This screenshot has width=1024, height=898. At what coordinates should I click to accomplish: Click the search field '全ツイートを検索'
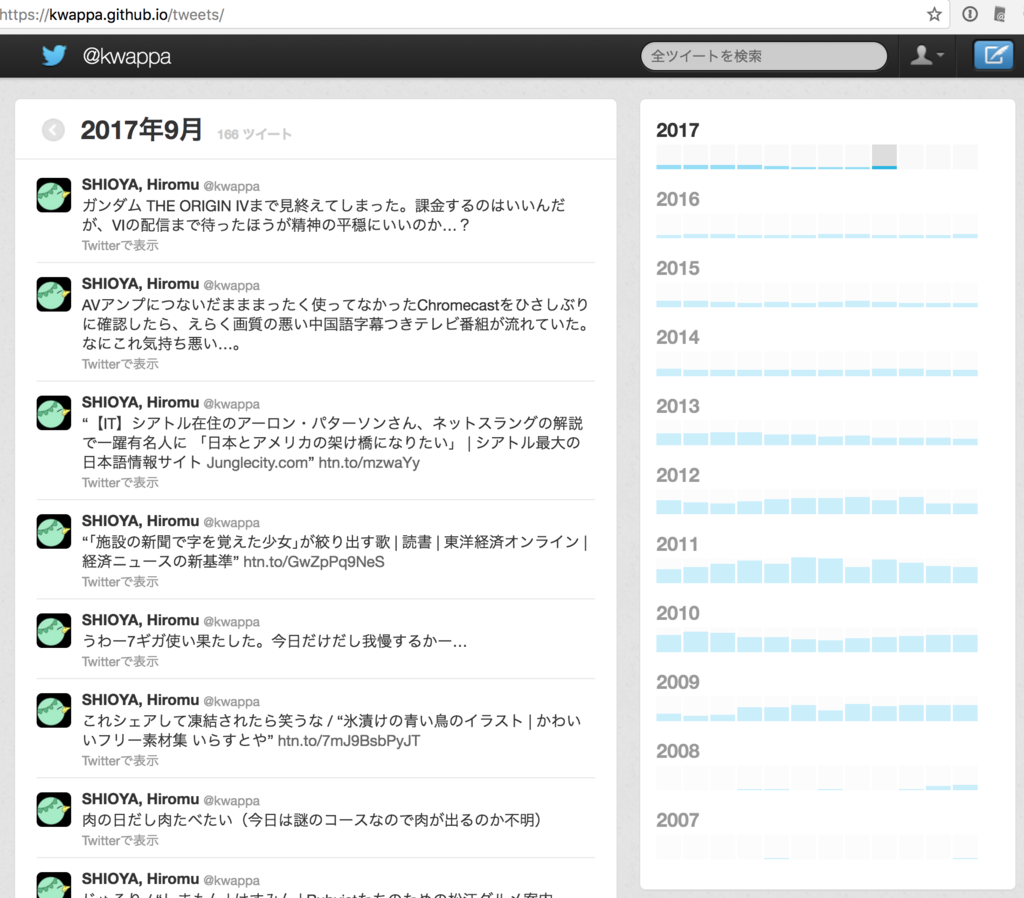click(x=763, y=56)
